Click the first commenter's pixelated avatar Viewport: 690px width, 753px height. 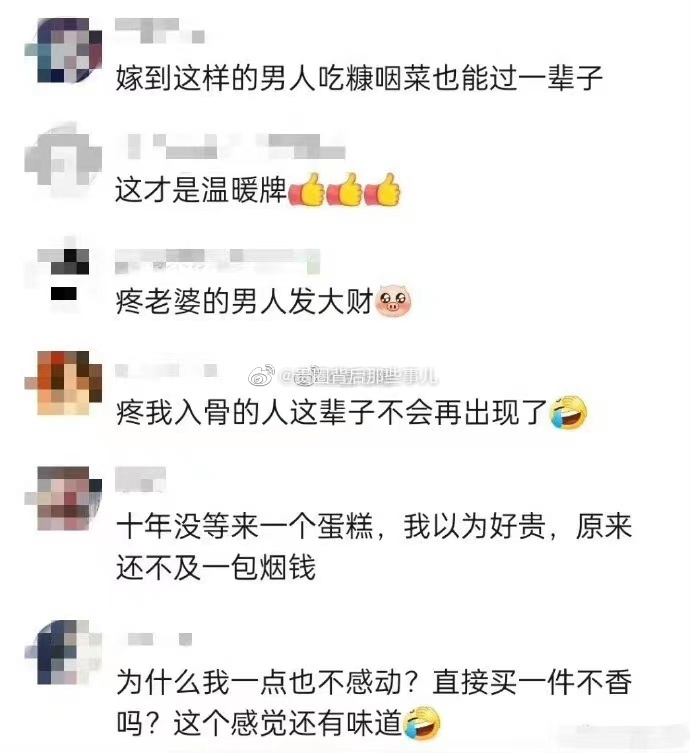[64, 50]
